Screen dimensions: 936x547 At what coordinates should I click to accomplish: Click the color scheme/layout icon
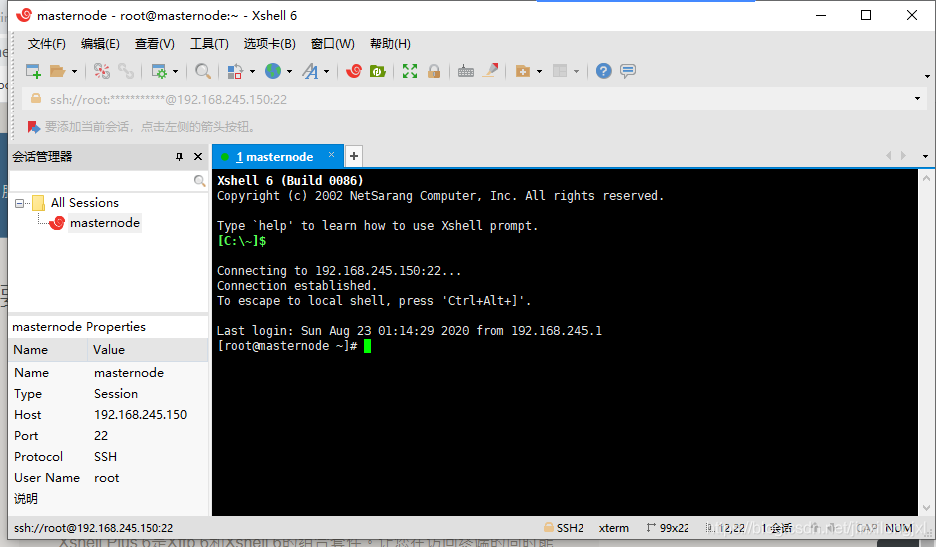point(235,71)
